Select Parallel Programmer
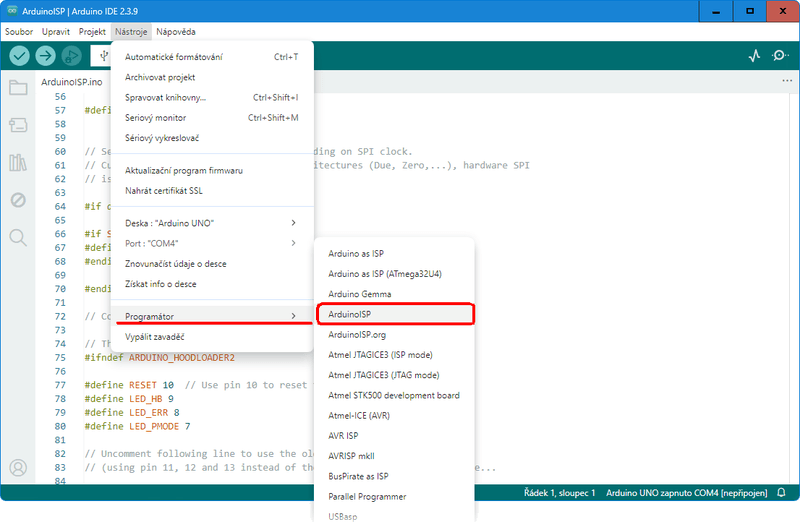This screenshot has width=800, height=522. 394,496
